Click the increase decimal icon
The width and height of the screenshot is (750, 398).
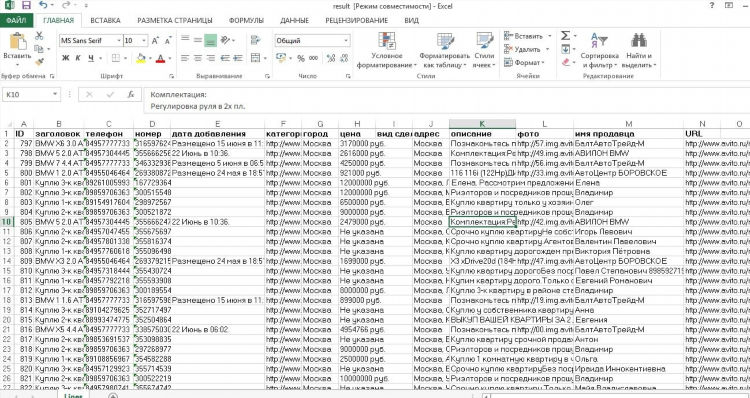[331, 58]
